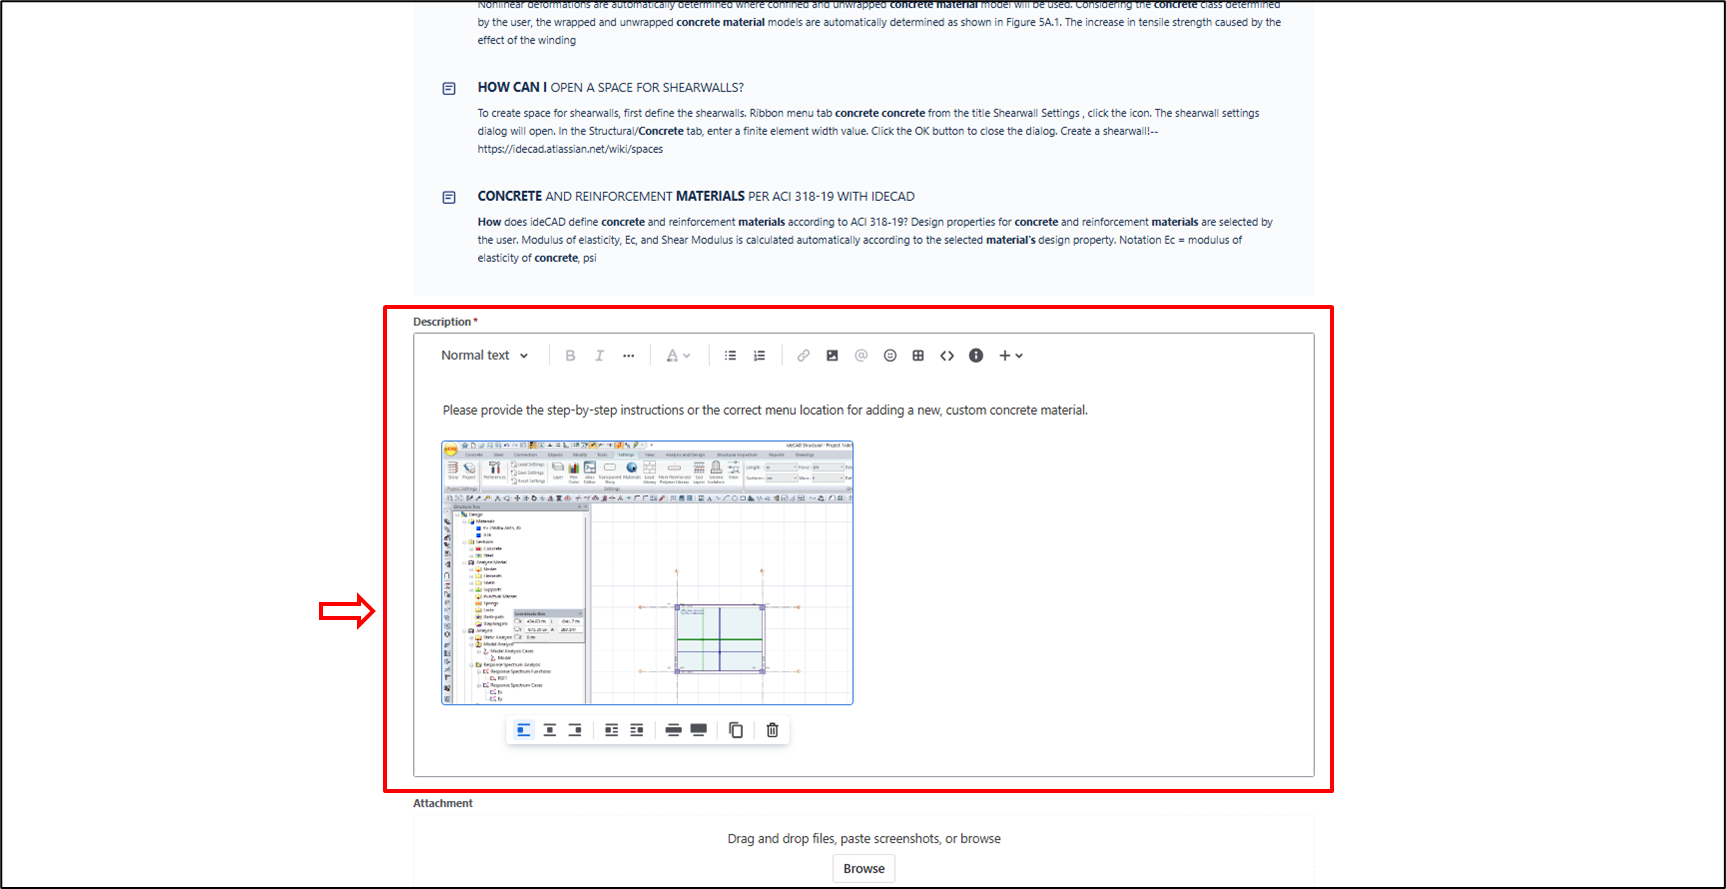Delete the selected image with trash icon
1726x889 pixels.
click(772, 730)
